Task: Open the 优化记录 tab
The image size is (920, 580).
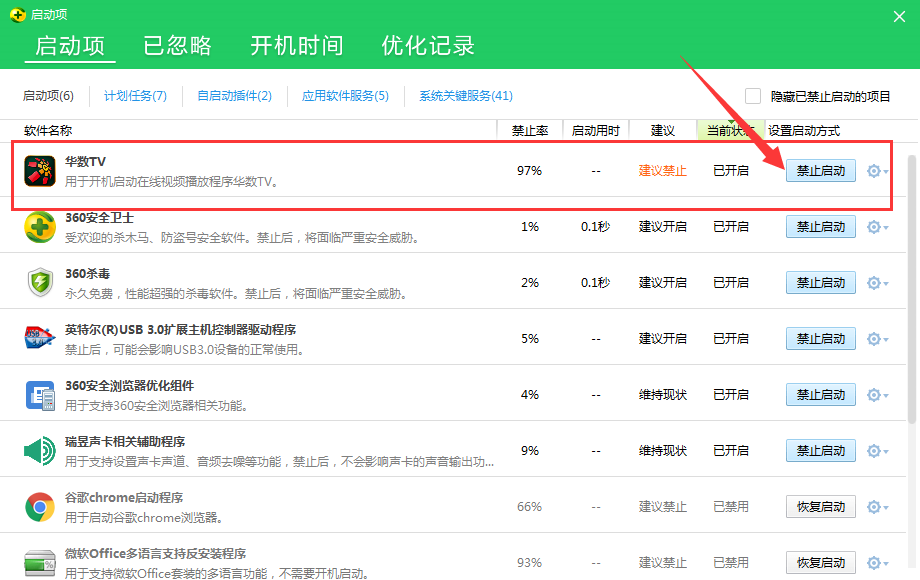Action: (428, 45)
